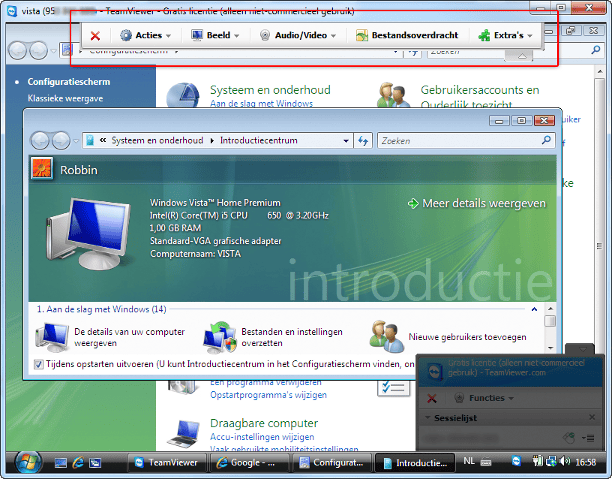This screenshot has width=612, height=479.
Task: Click the Draagbare computer laptop icon
Action: pyautogui.click(x=182, y=433)
